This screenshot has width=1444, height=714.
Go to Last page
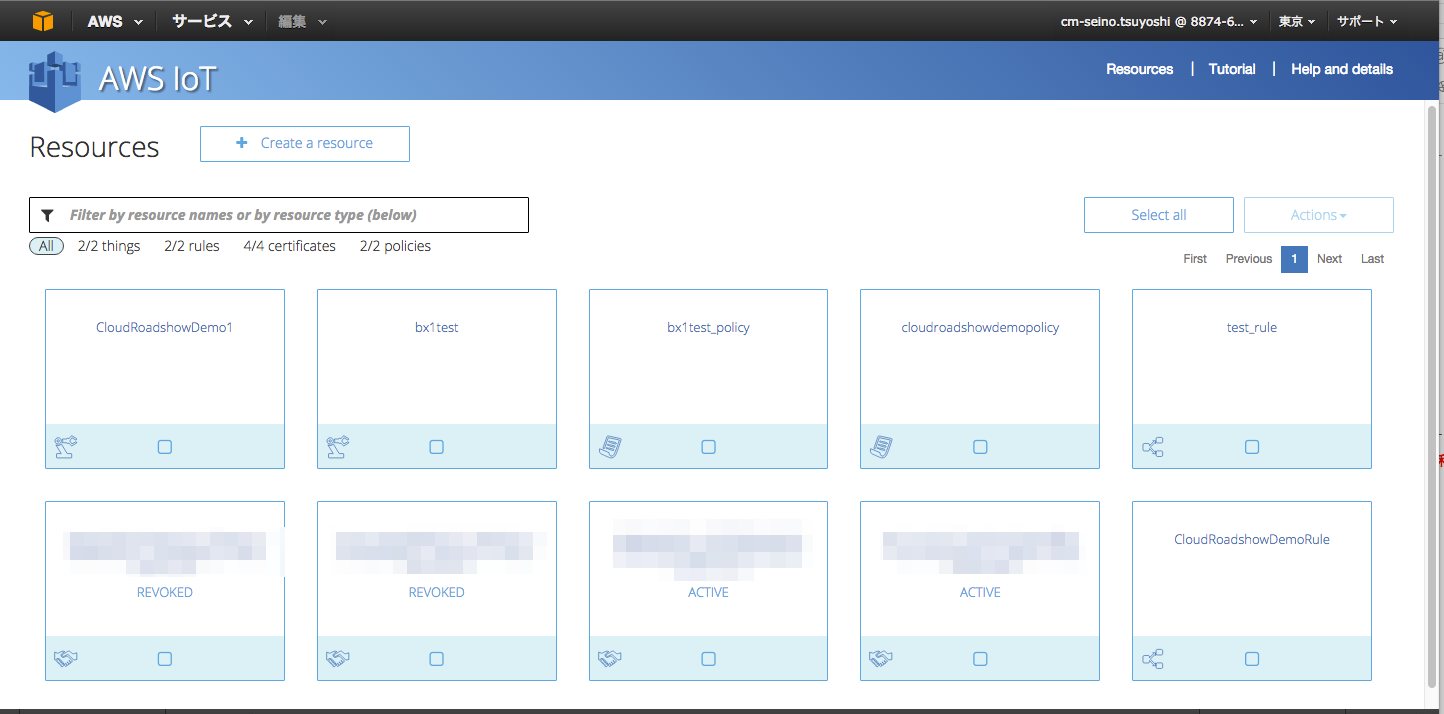point(1372,259)
